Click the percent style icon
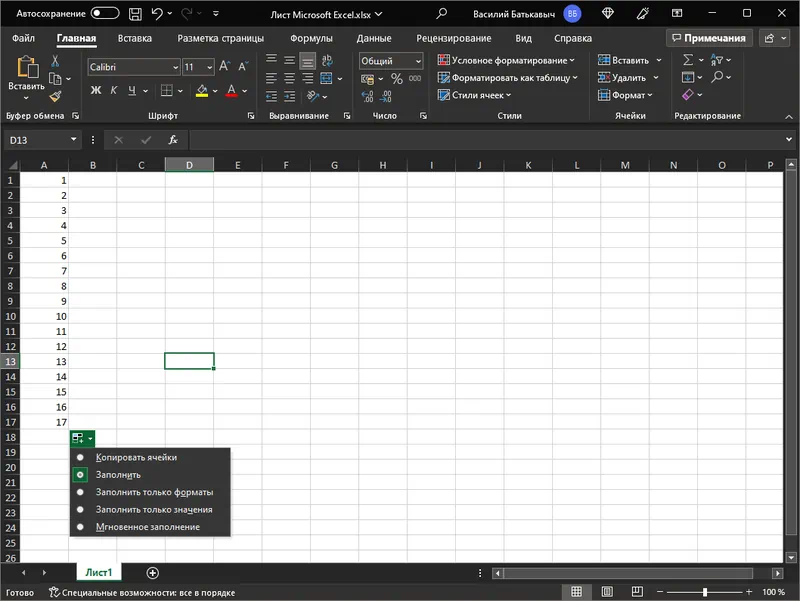 click(x=396, y=79)
